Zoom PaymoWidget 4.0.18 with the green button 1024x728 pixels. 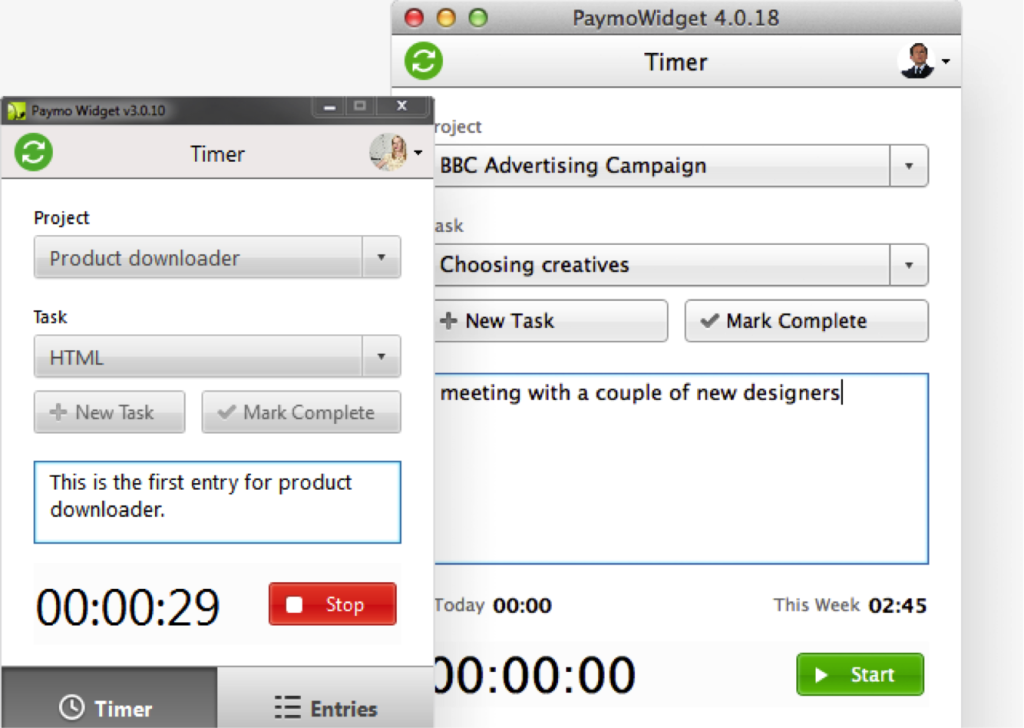[x=478, y=18]
